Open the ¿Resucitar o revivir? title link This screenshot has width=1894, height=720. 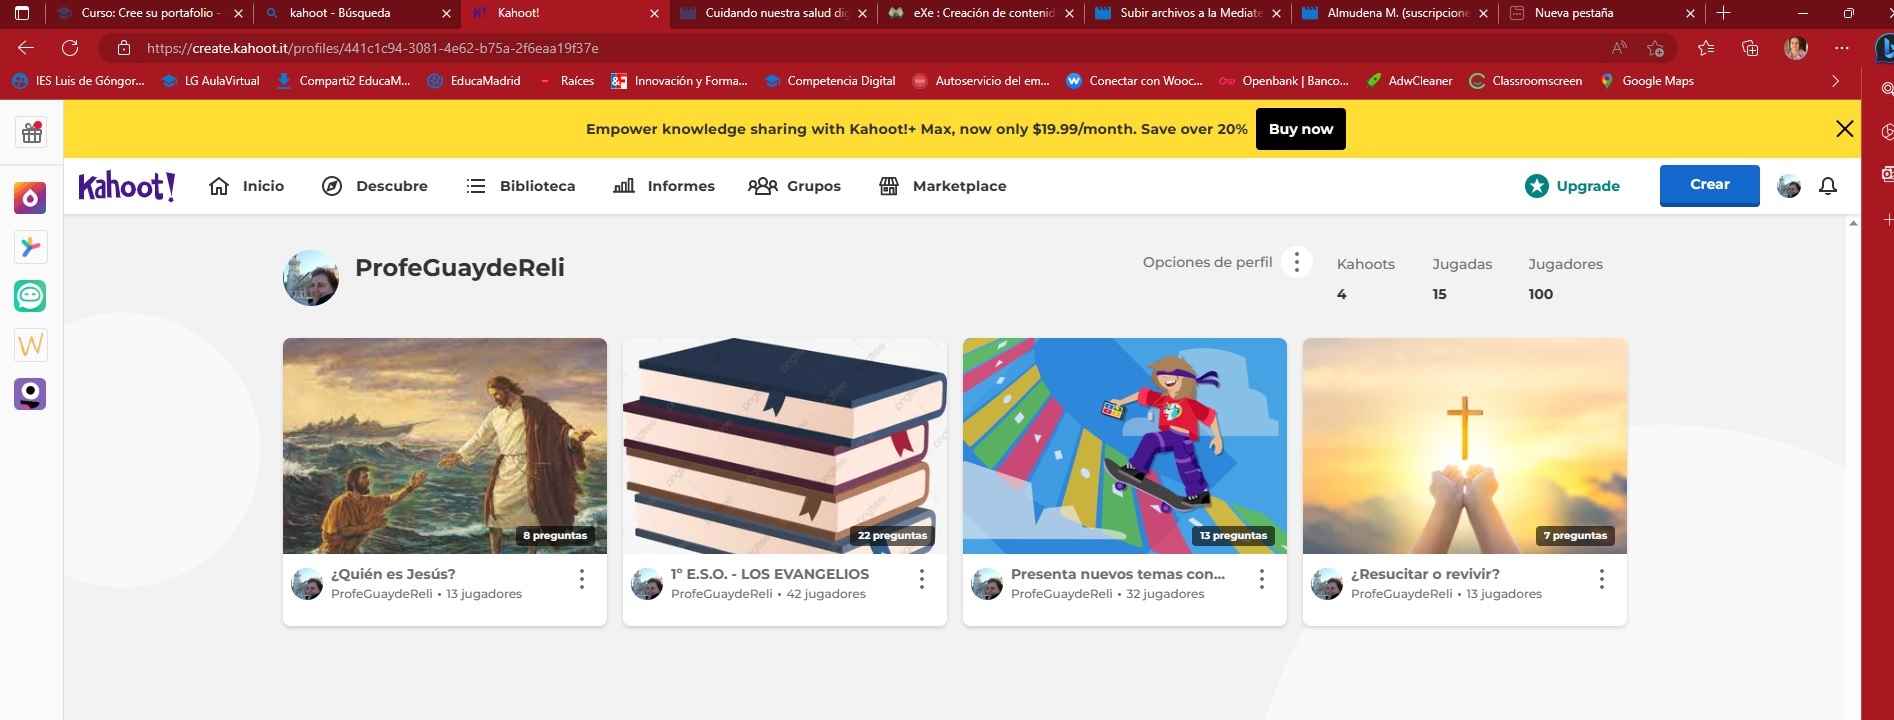tap(1425, 574)
